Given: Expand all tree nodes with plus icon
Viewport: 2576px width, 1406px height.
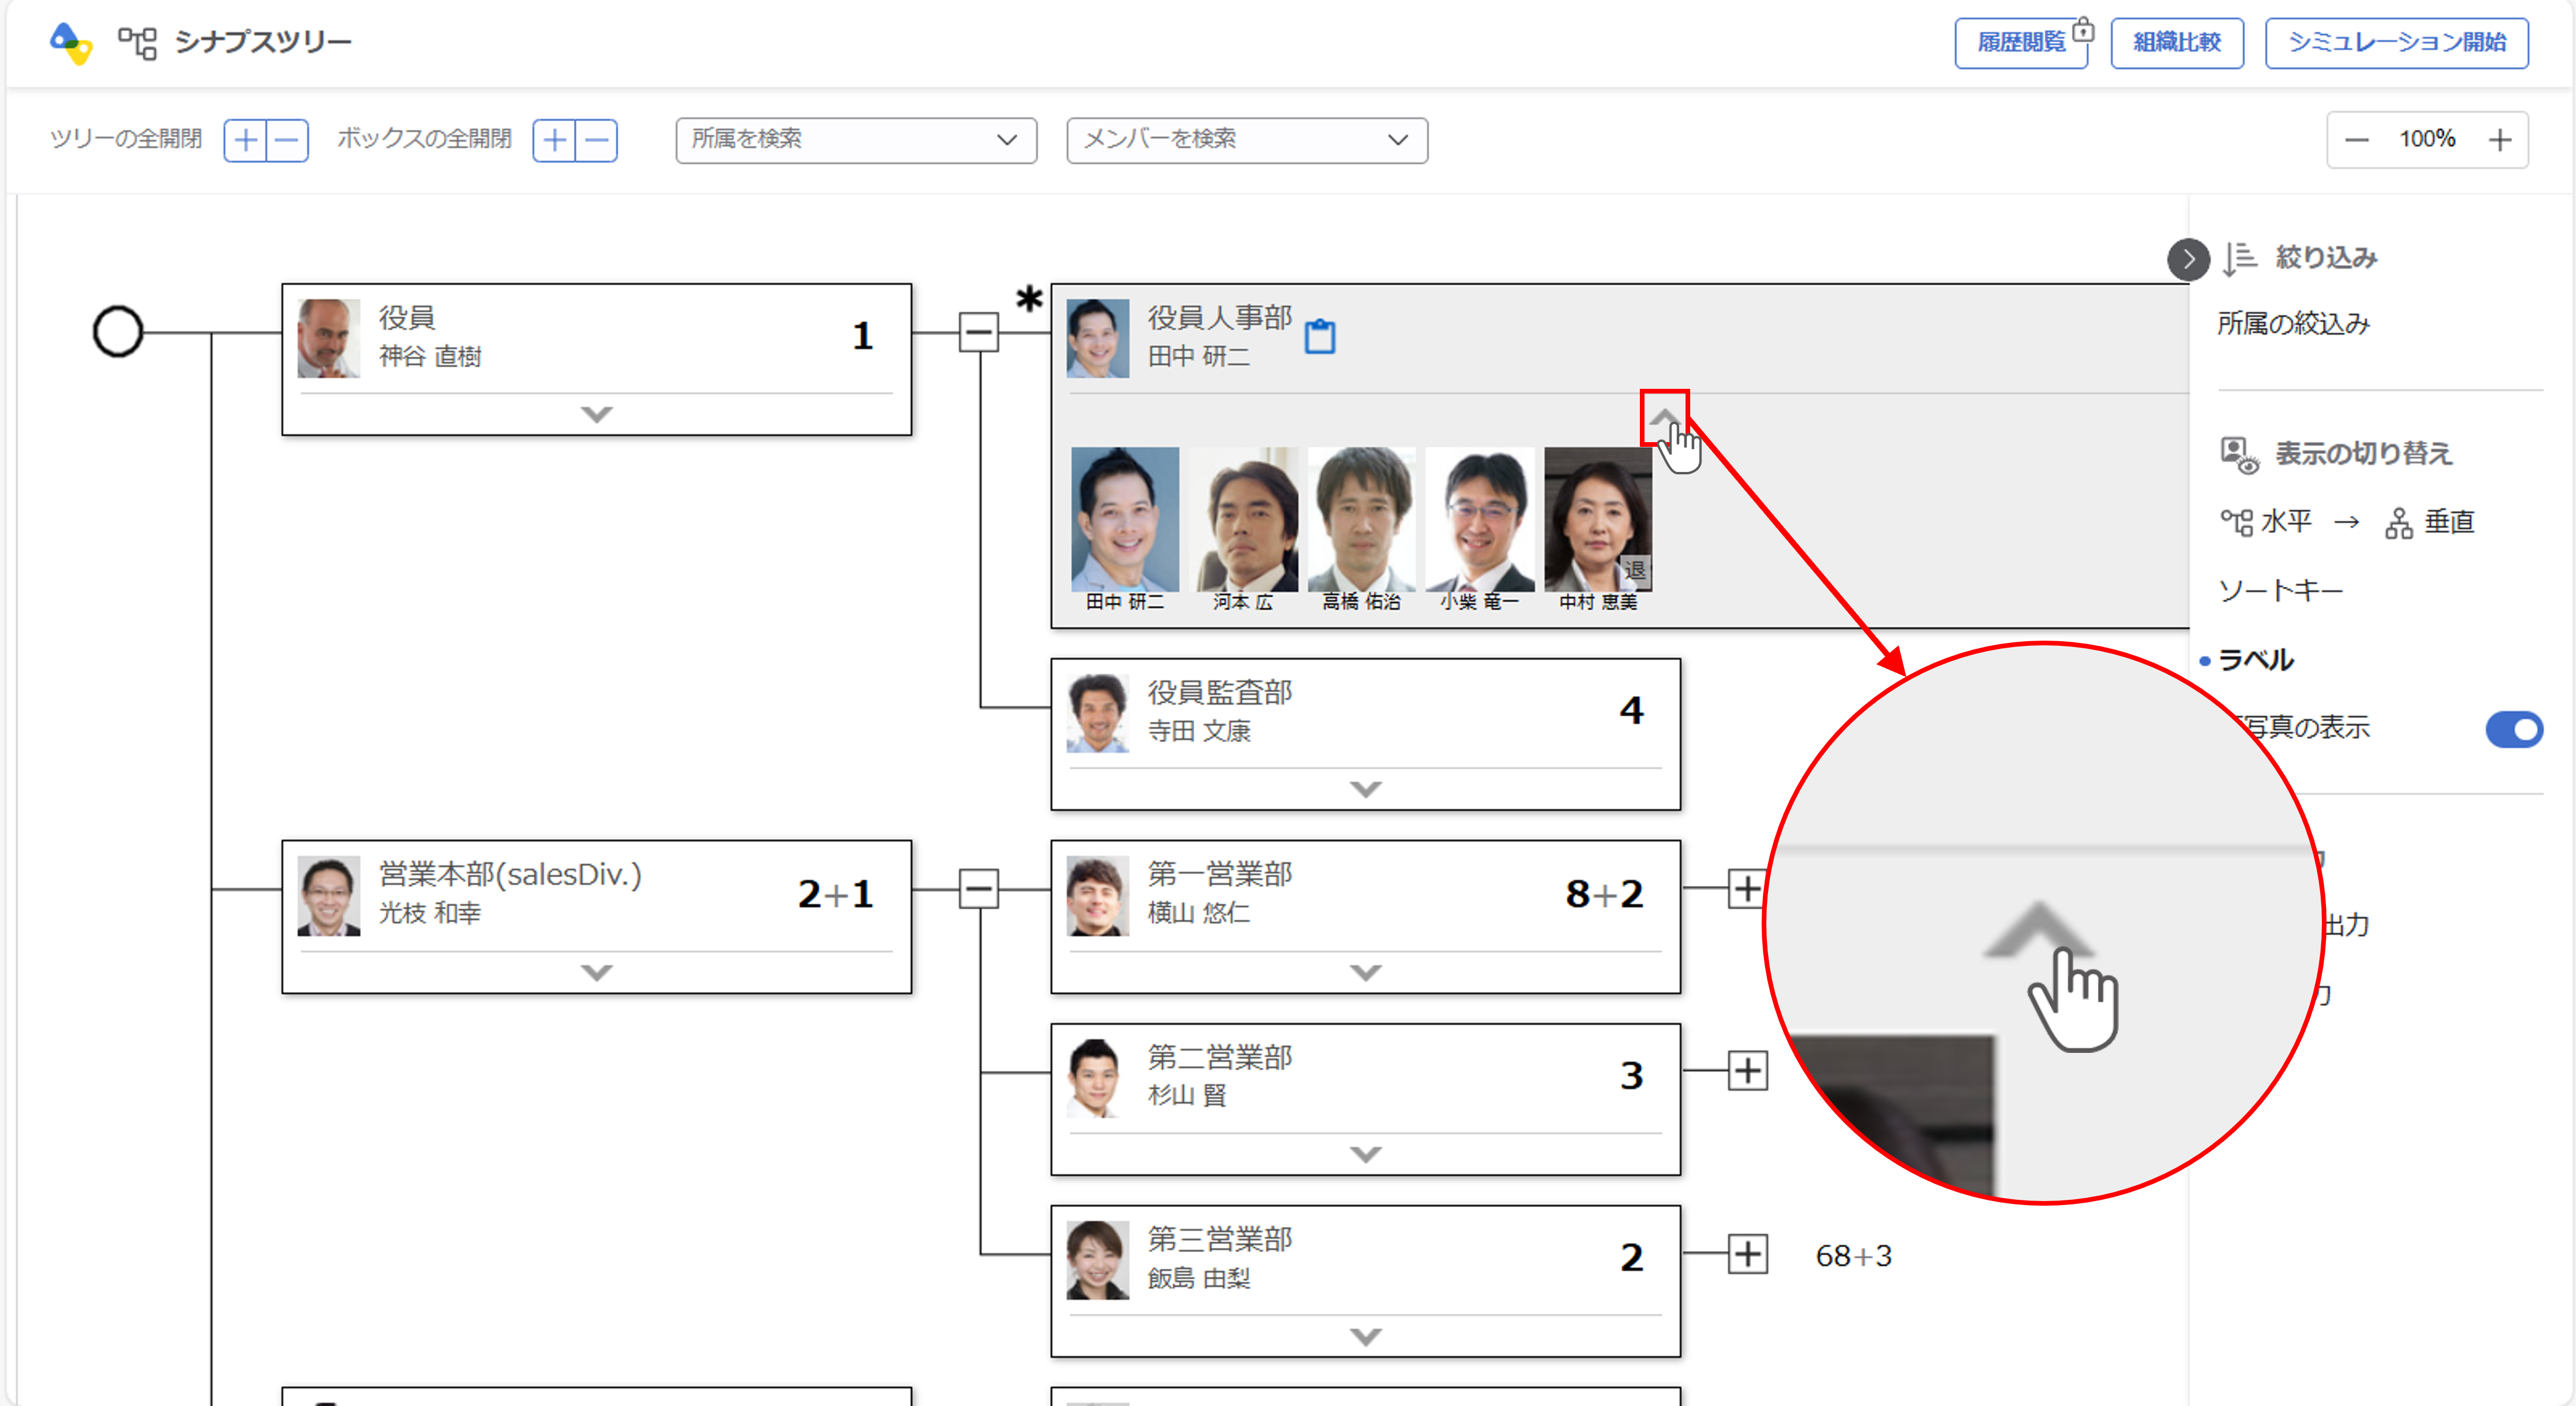Looking at the screenshot, I should coord(245,140).
